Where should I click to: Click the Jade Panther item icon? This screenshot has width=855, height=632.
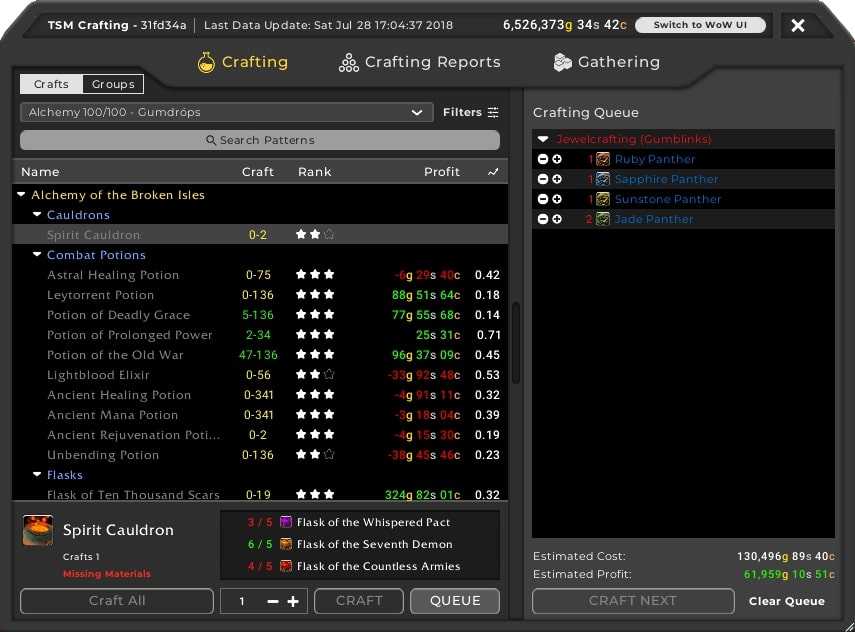pyautogui.click(x=603, y=219)
